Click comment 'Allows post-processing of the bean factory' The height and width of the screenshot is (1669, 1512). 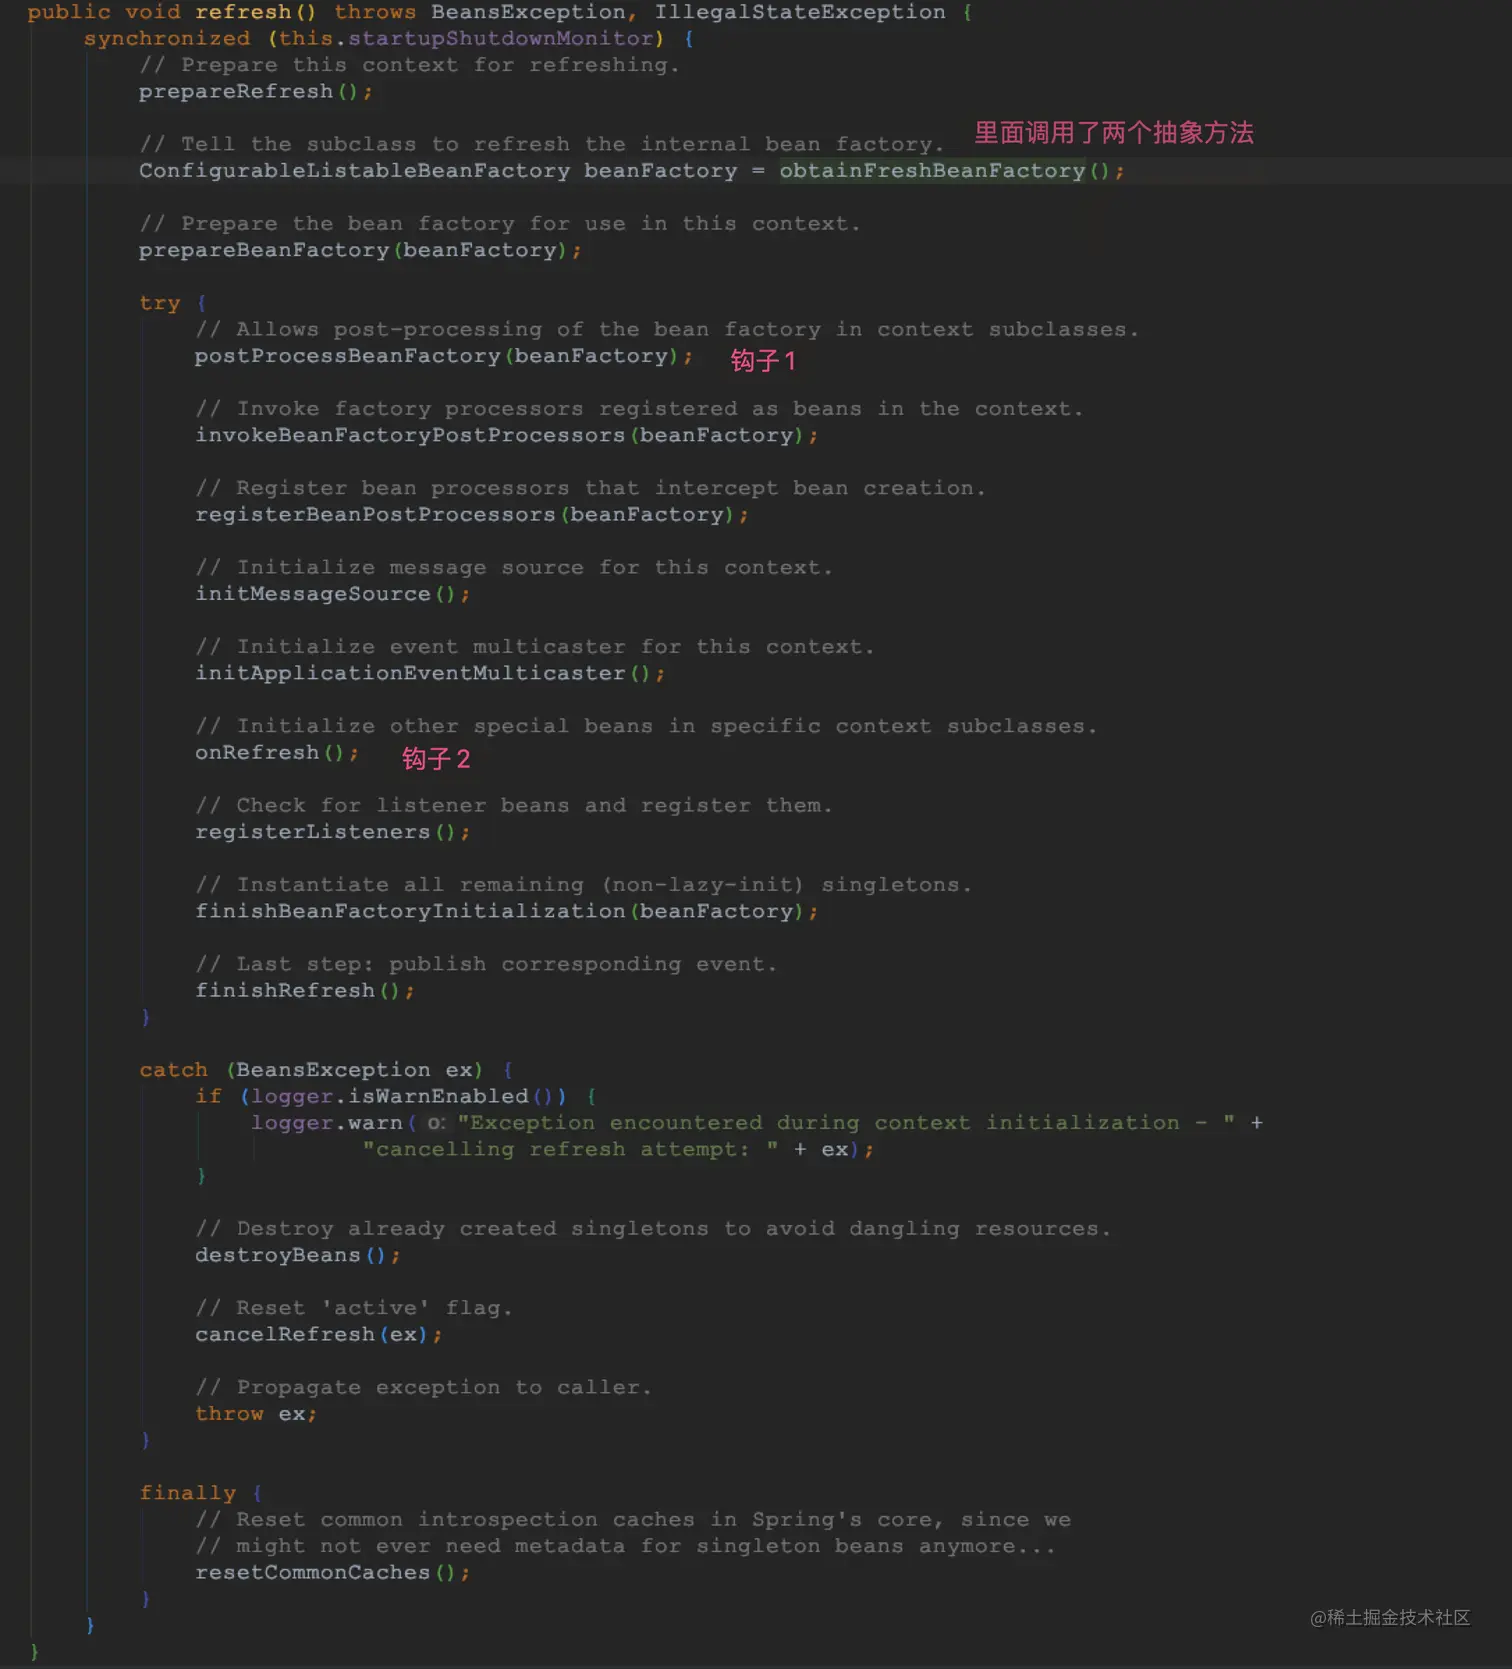click(x=667, y=330)
